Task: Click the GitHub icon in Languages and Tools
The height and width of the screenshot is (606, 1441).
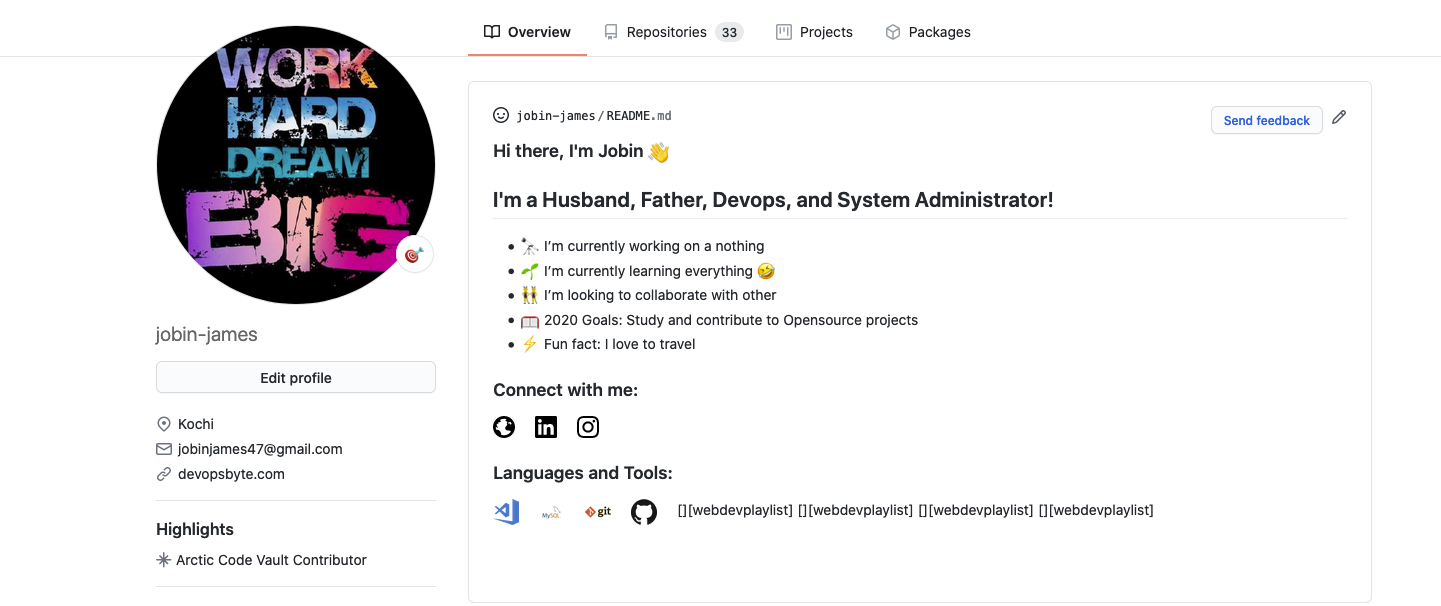Action: tap(644, 511)
